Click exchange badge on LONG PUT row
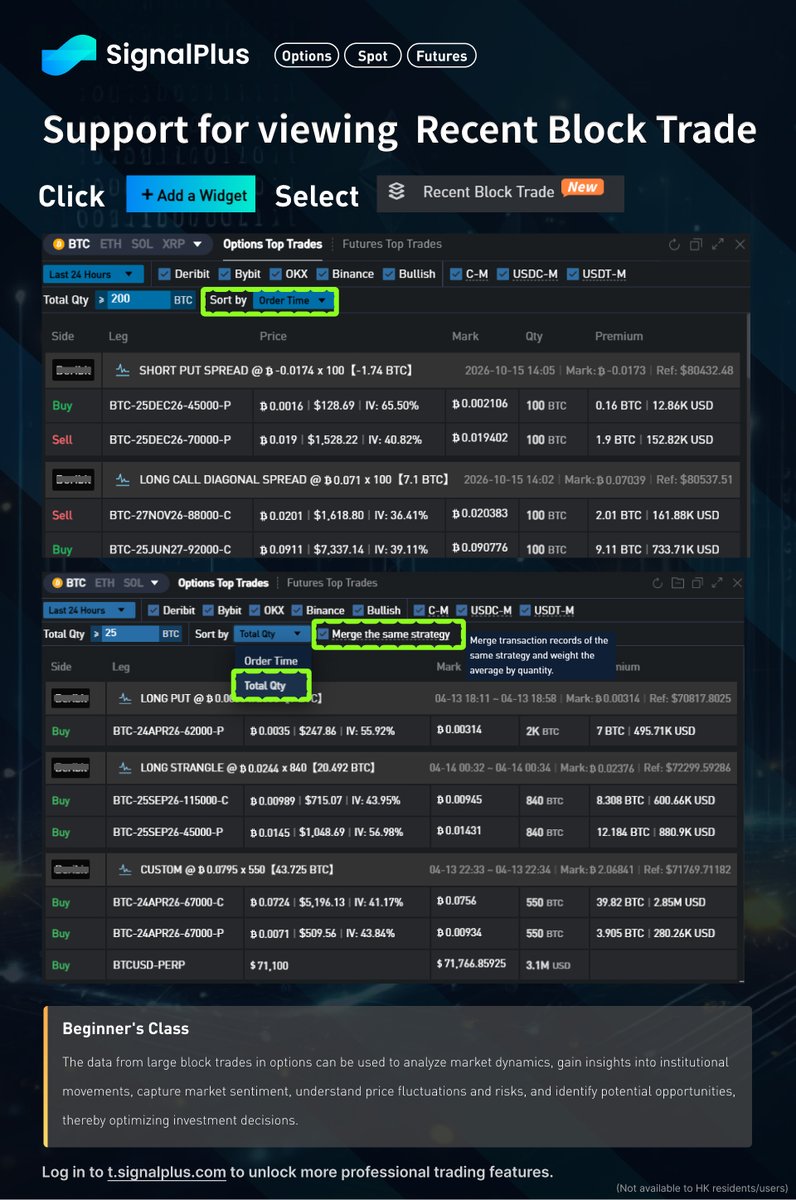Viewport: 796px width, 1200px height. pyautogui.click(x=70, y=698)
